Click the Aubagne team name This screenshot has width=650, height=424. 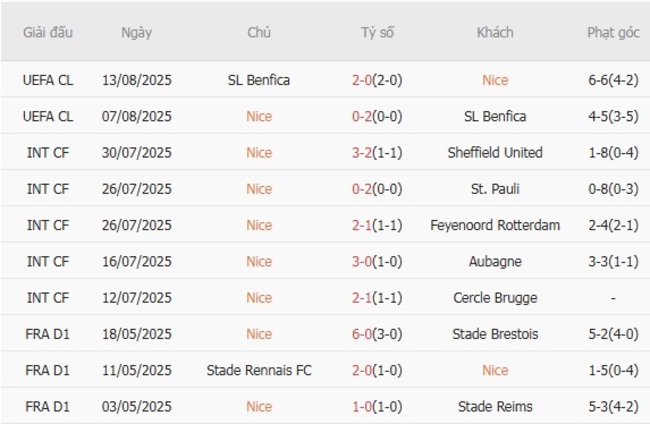(495, 261)
